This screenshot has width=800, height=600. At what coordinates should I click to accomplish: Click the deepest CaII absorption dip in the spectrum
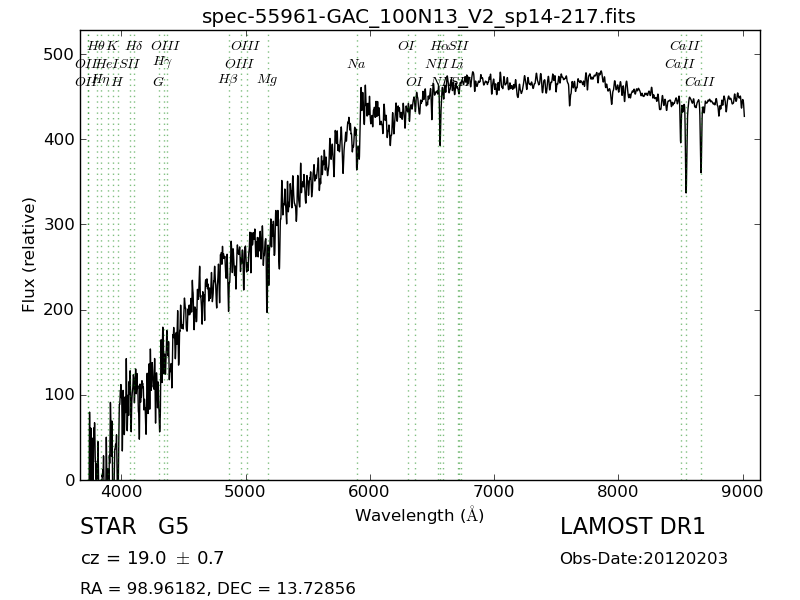click(x=686, y=190)
